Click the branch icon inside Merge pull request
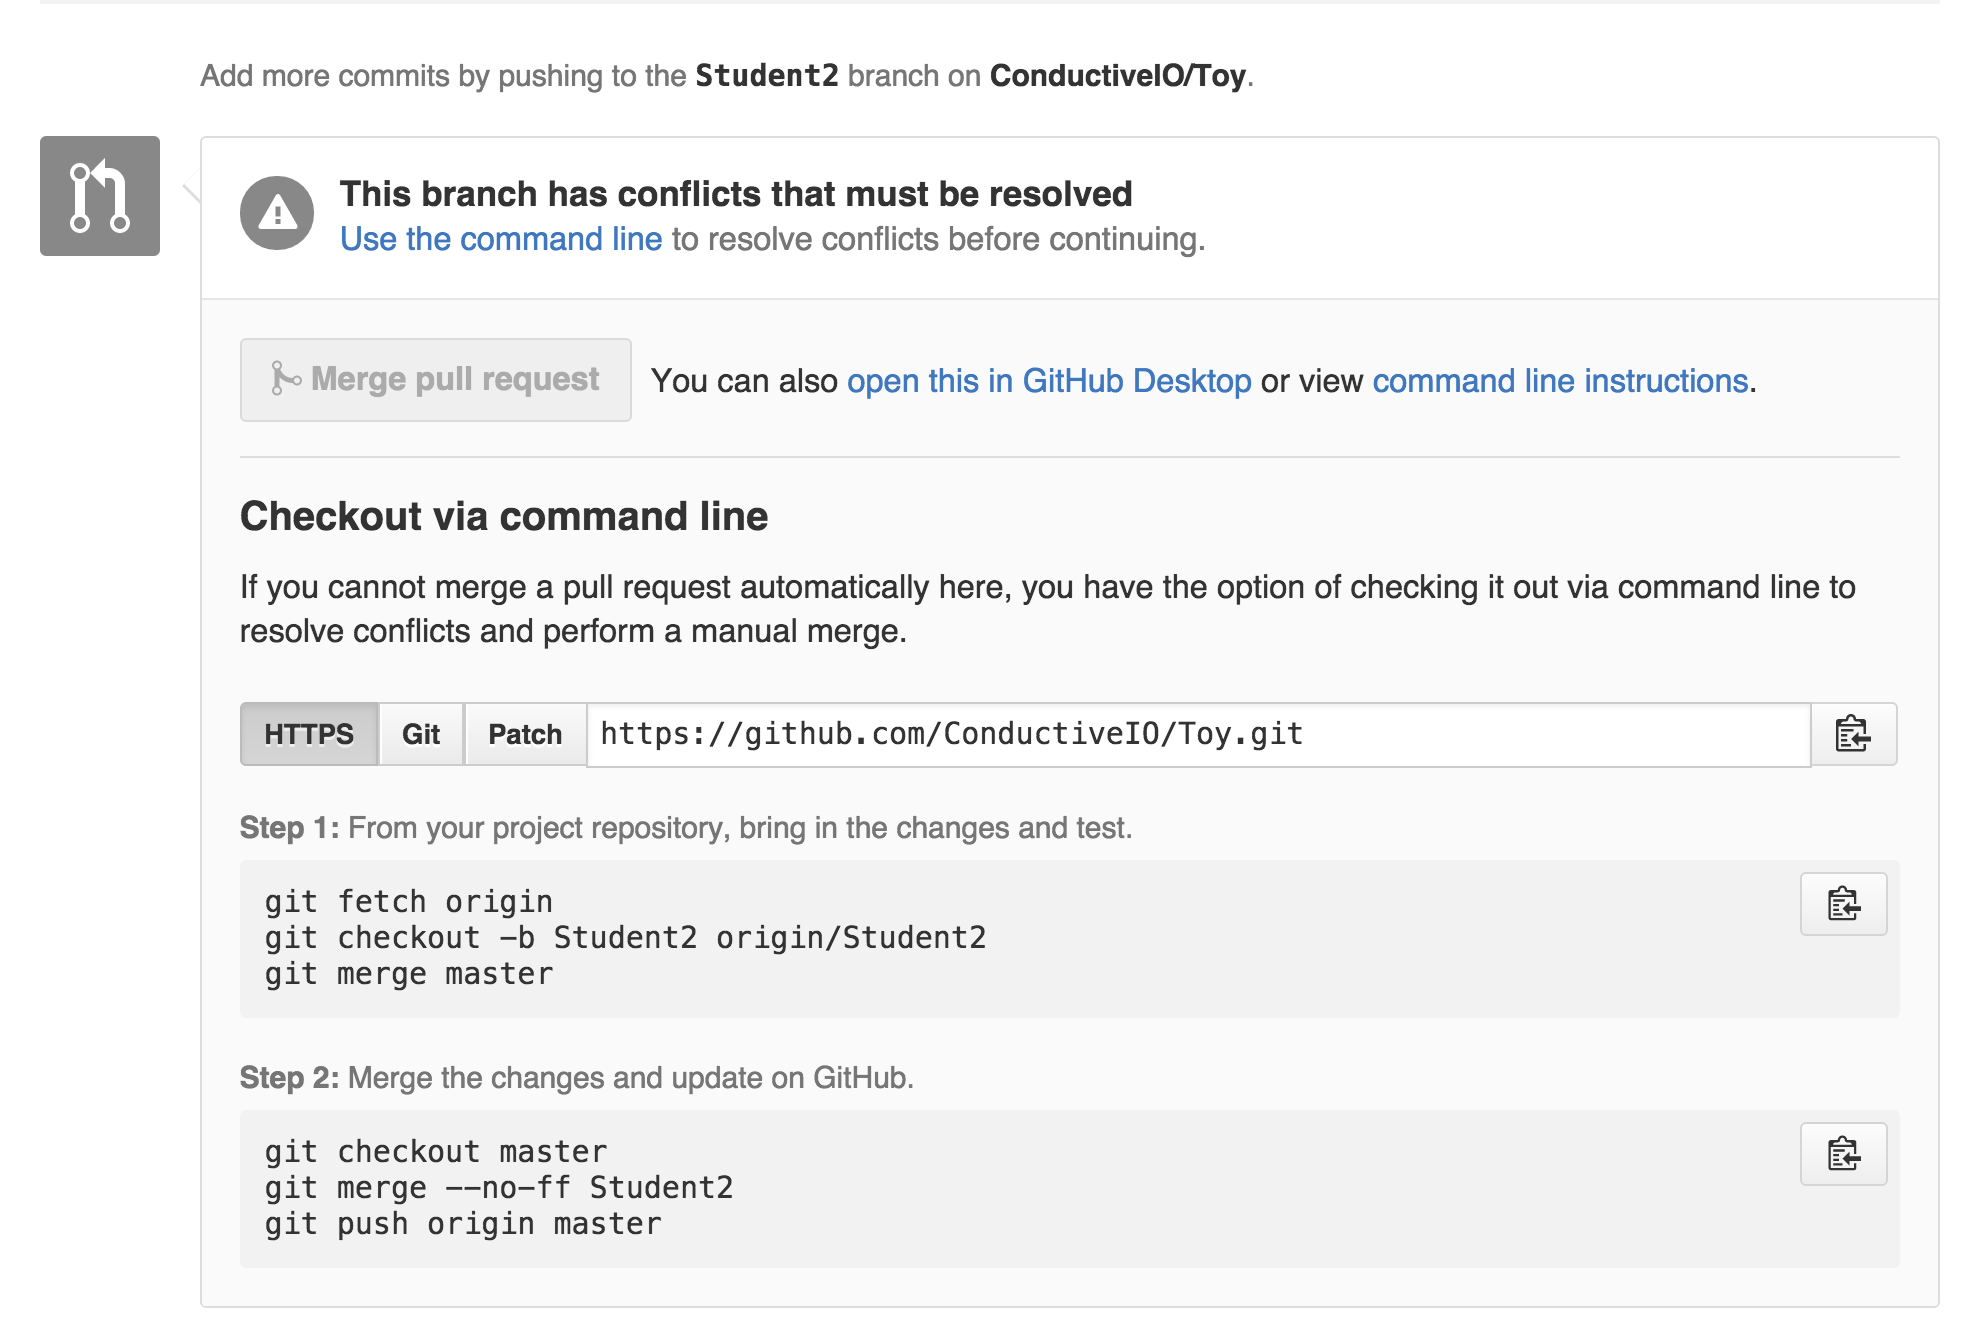This screenshot has width=1962, height=1340. (x=285, y=379)
